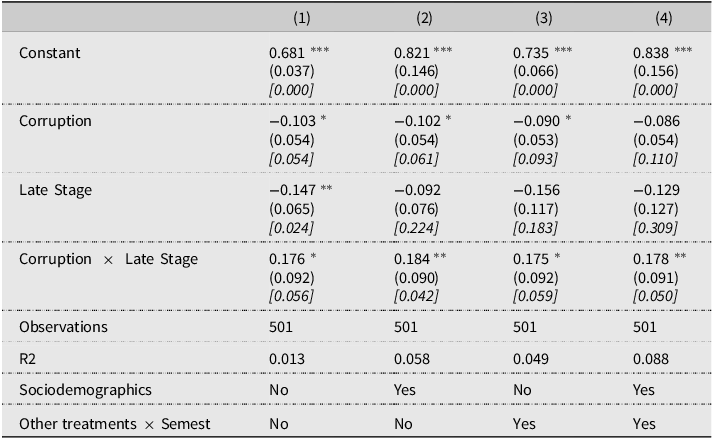
Task: Click the column (1) header
Action: pos(301,18)
